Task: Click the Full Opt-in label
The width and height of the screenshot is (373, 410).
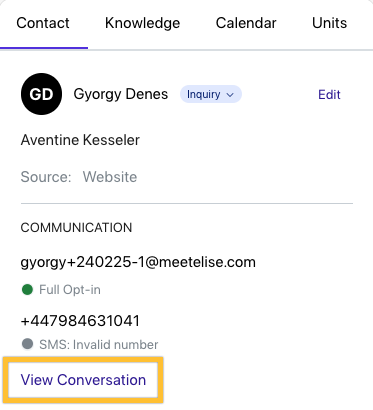Action: (x=70, y=290)
